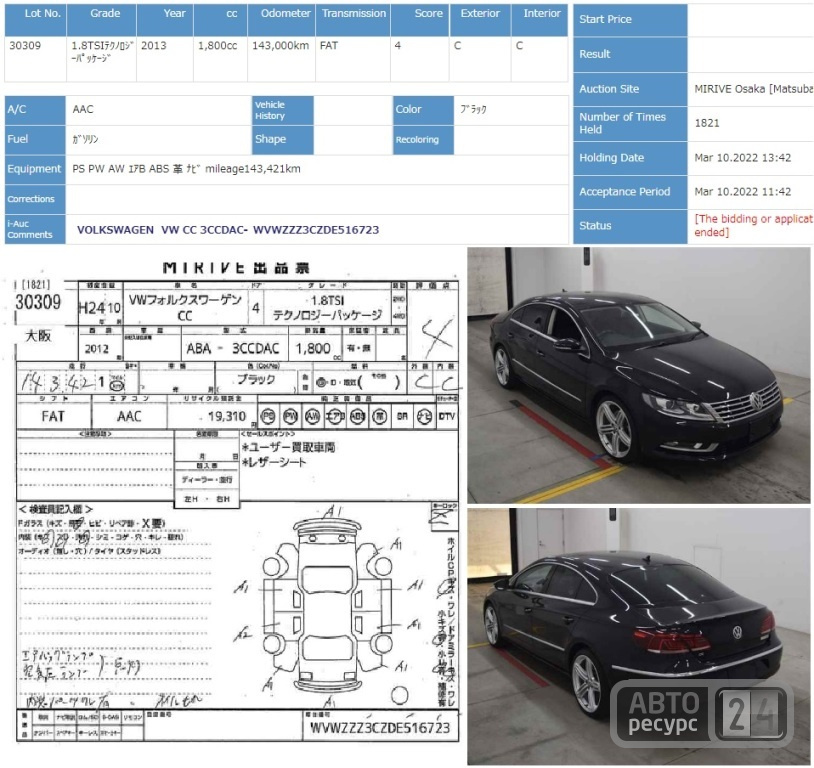Click the Start Price label
This screenshot has height=768, width=814.
tap(630, 20)
